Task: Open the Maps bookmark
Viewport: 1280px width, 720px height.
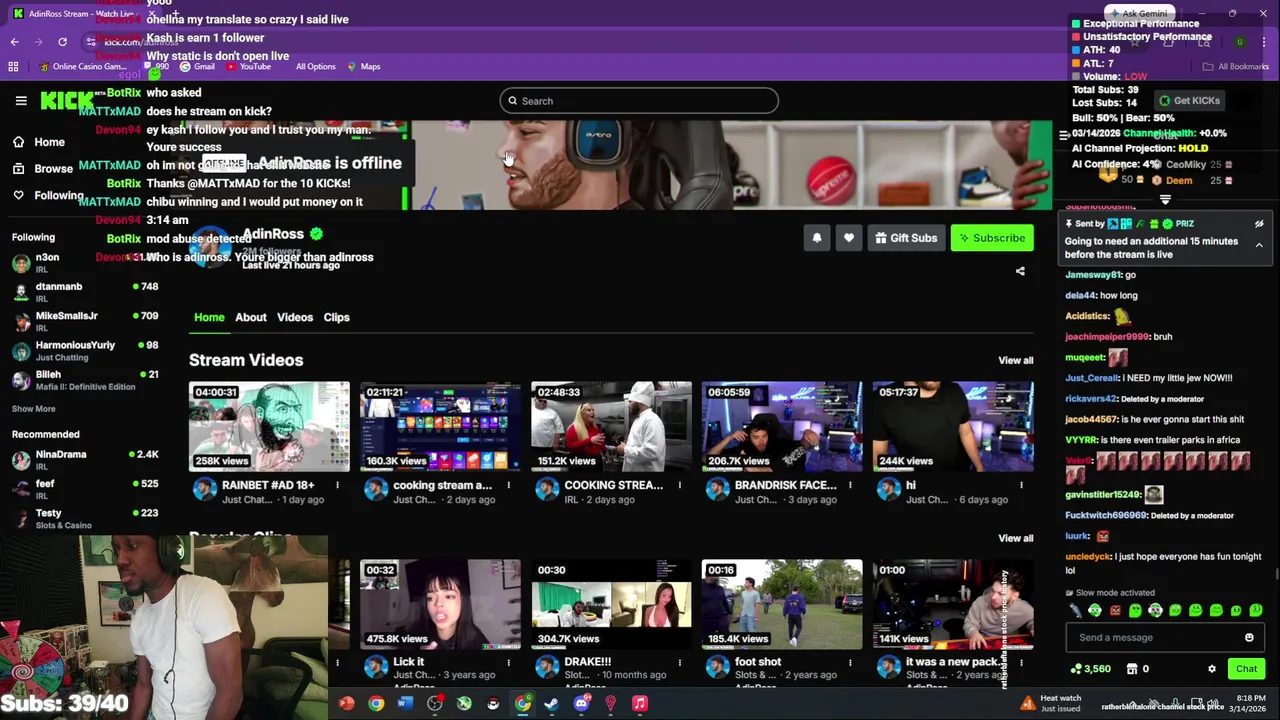Action: tap(363, 67)
